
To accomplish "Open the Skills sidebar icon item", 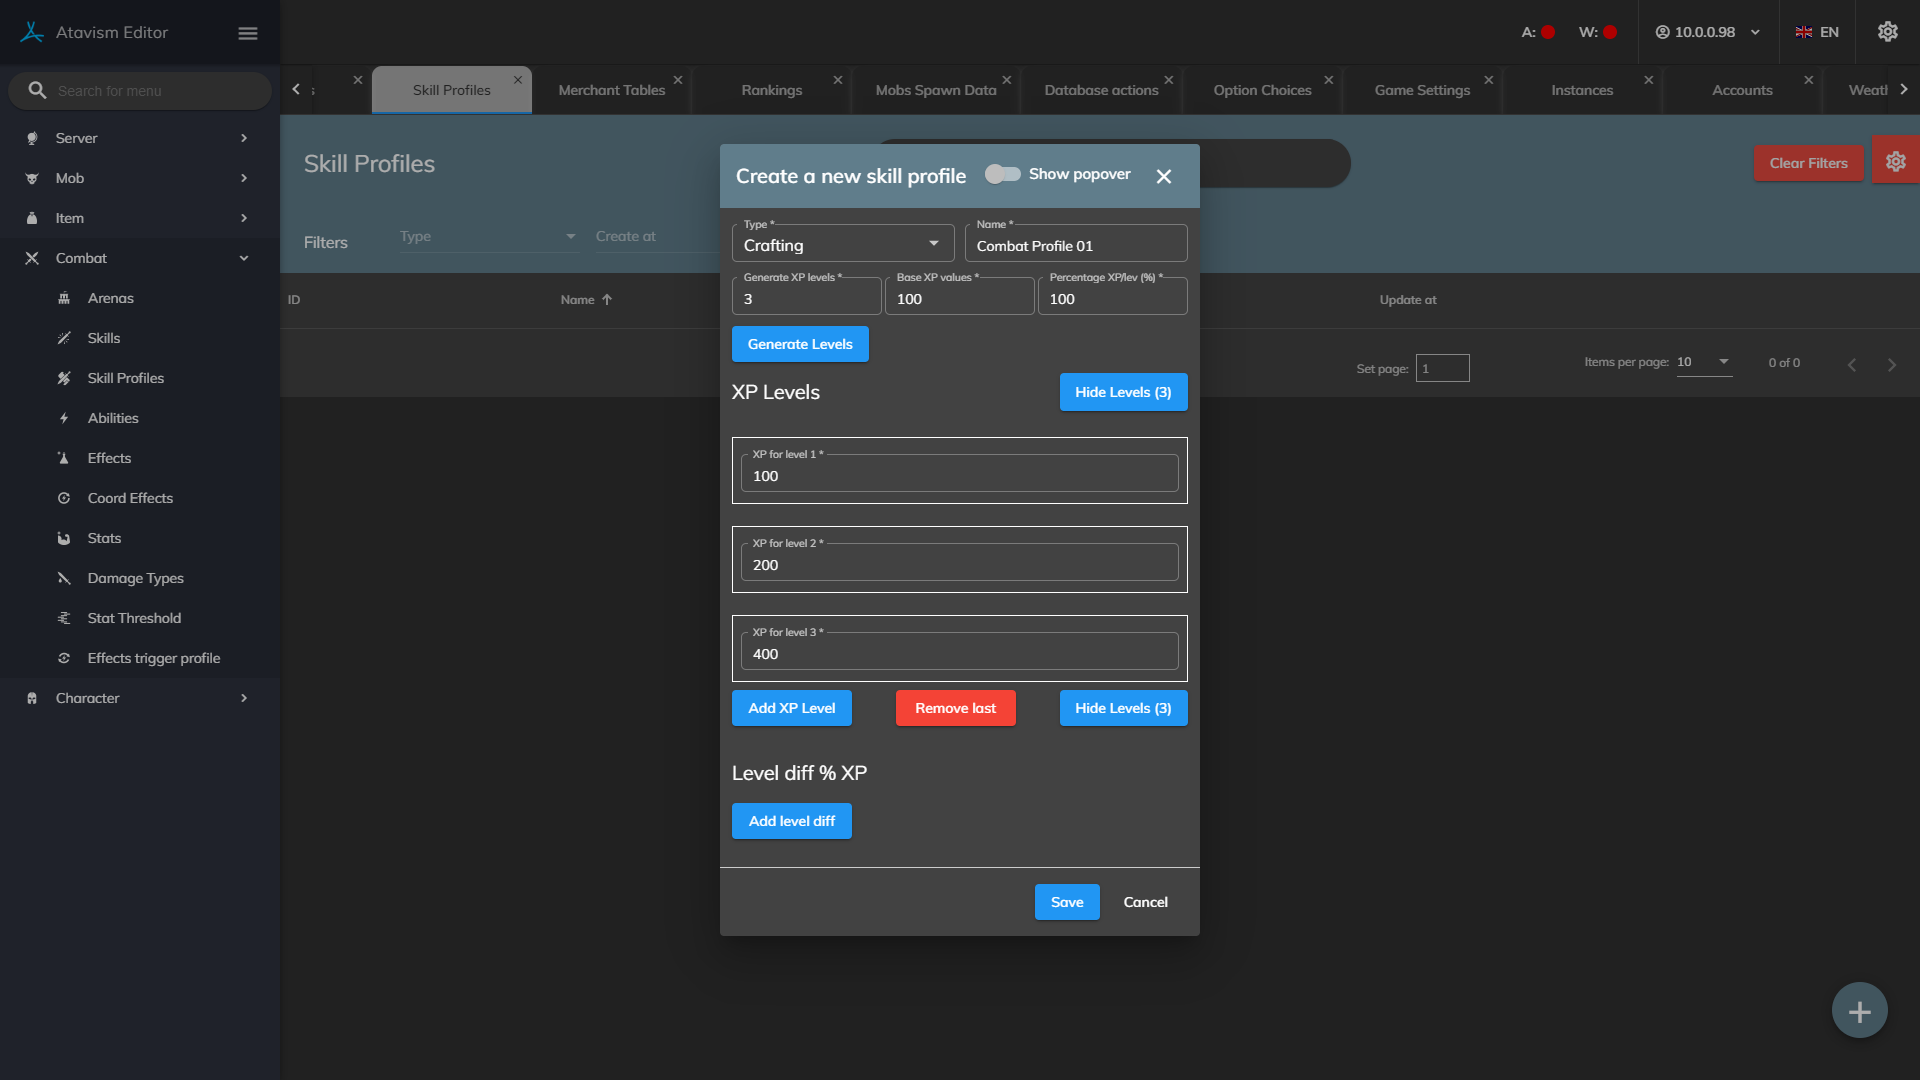I will pos(64,338).
